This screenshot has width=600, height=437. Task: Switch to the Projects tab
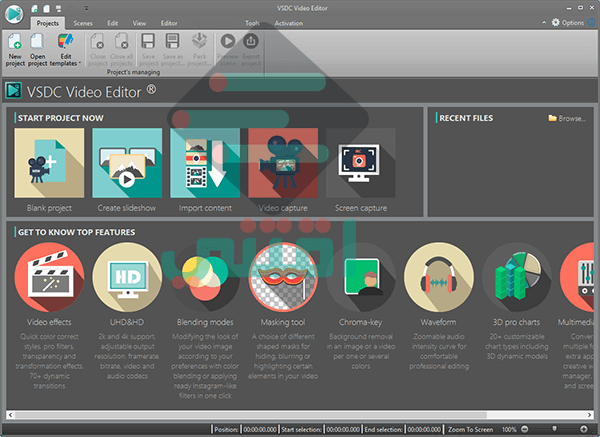click(47, 23)
